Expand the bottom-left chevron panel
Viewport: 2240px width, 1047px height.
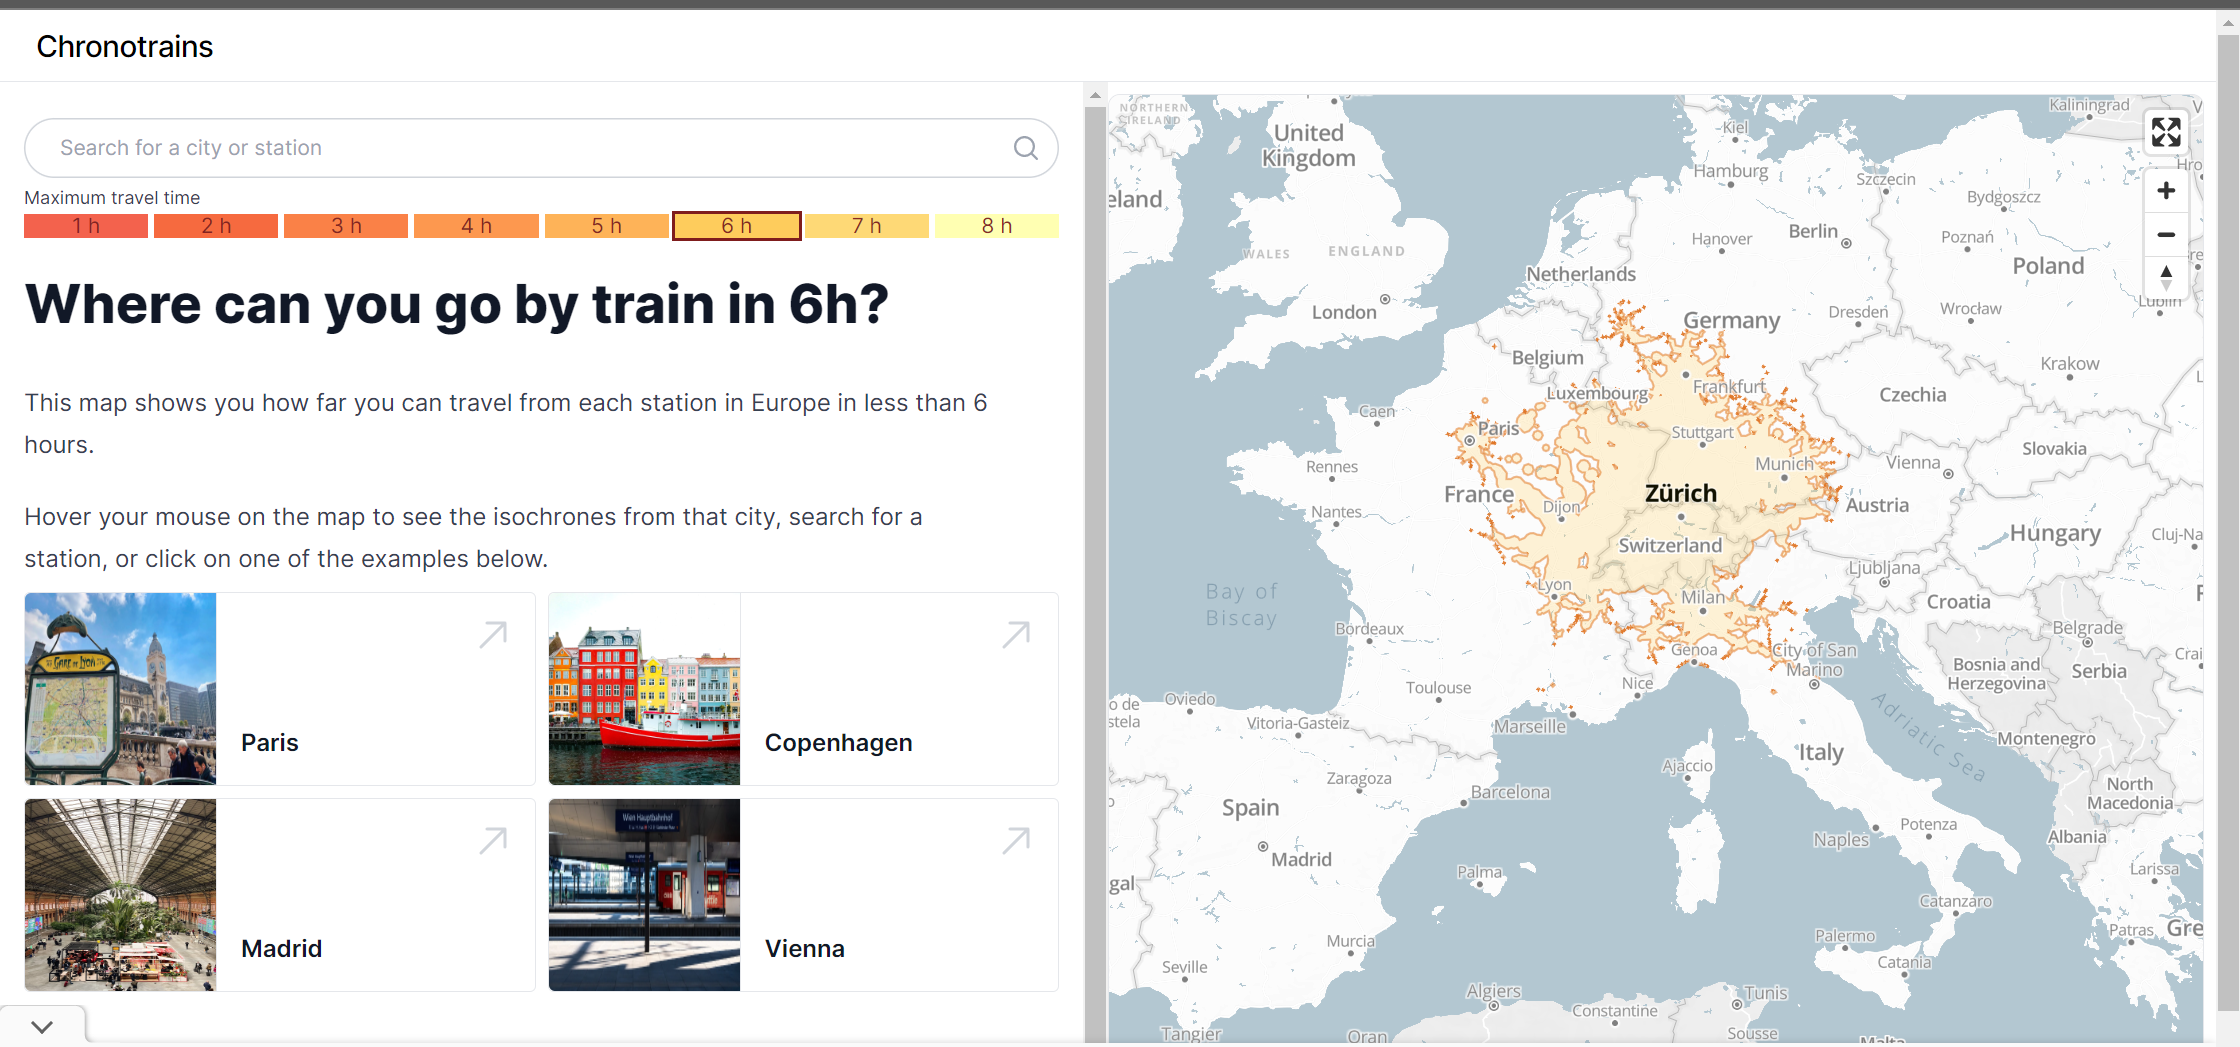pyautogui.click(x=42, y=1027)
